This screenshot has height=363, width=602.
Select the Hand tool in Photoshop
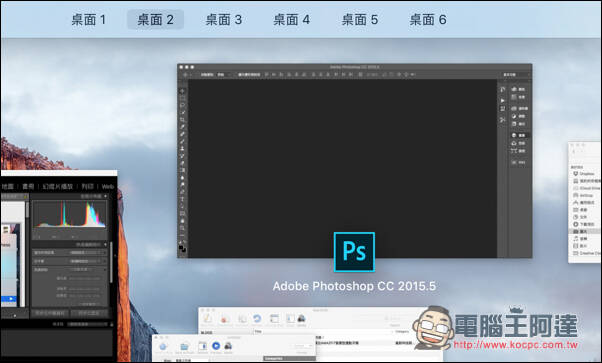point(182,221)
